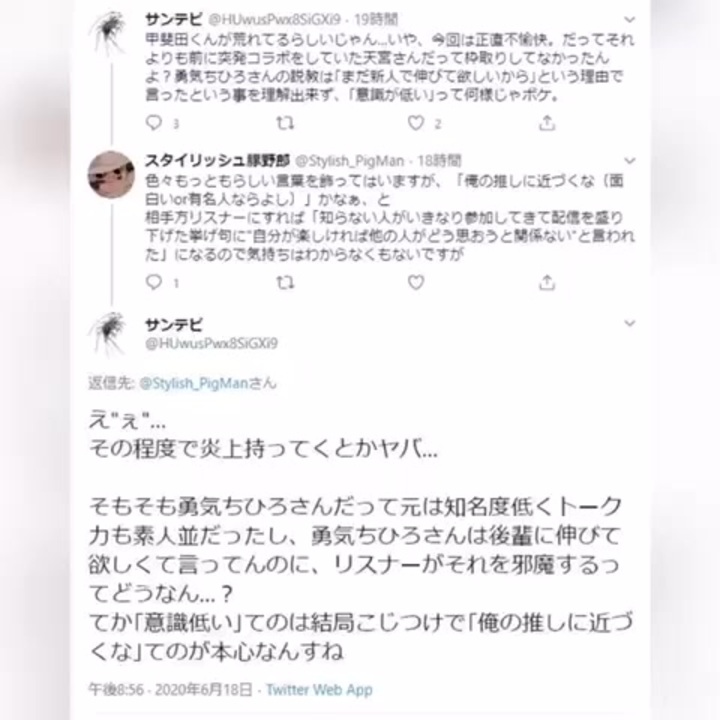The height and width of the screenshot is (720, 720).
Task: Open the スタイリッシュ豚野郎 display name
Action: coord(218,161)
